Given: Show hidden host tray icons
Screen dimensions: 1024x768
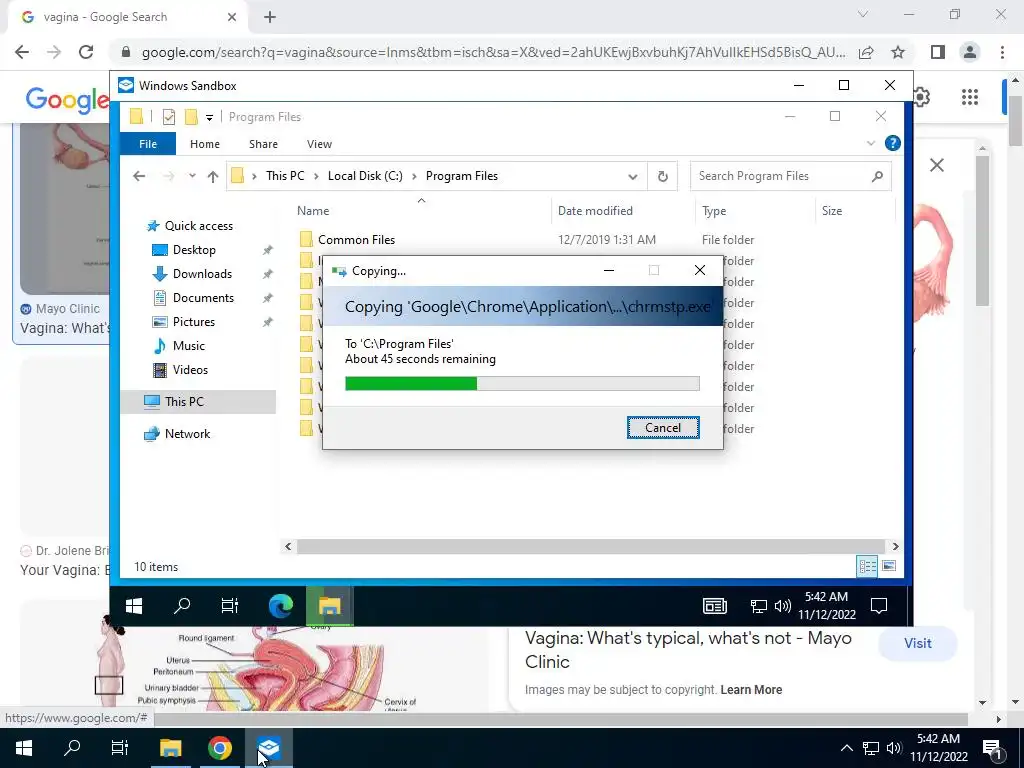Looking at the screenshot, I should [846, 748].
